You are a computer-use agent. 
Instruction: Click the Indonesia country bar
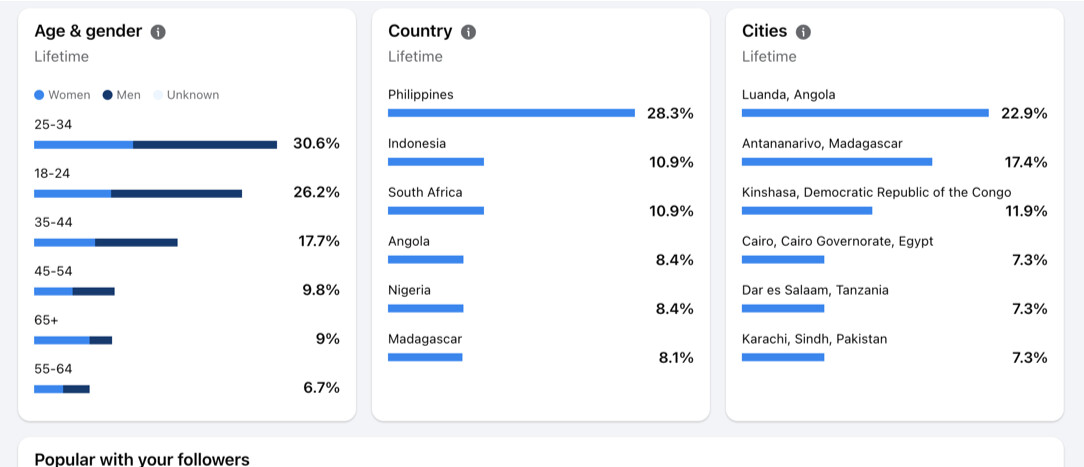(x=436, y=162)
